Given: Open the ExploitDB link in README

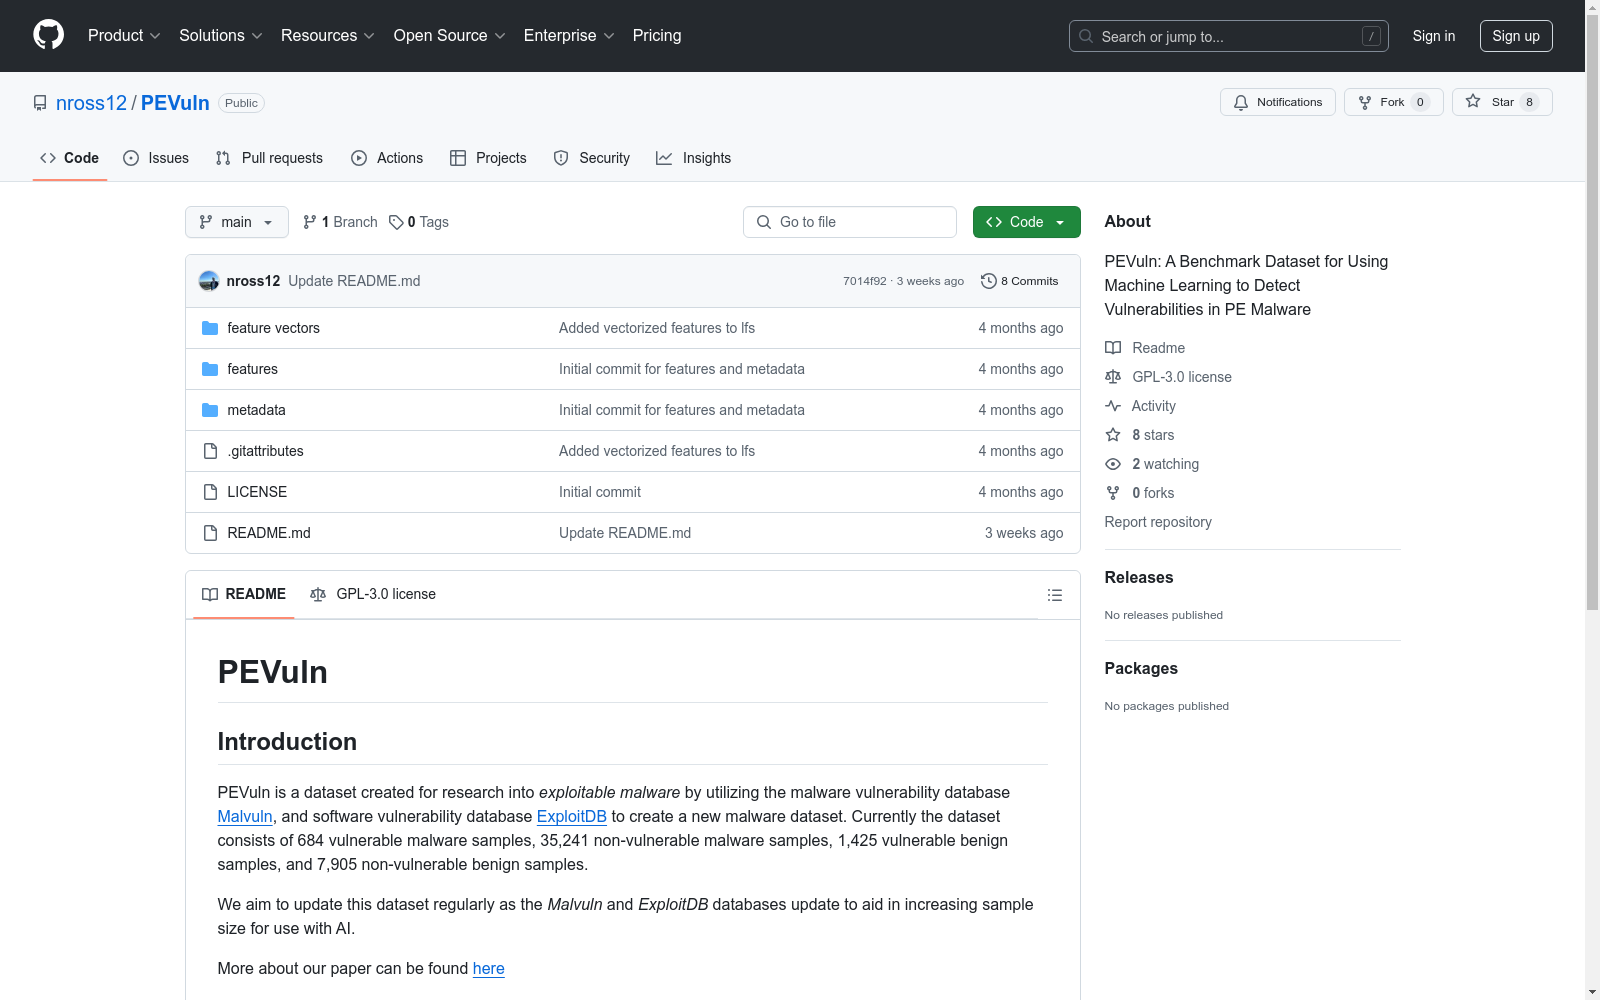Looking at the screenshot, I should [572, 816].
